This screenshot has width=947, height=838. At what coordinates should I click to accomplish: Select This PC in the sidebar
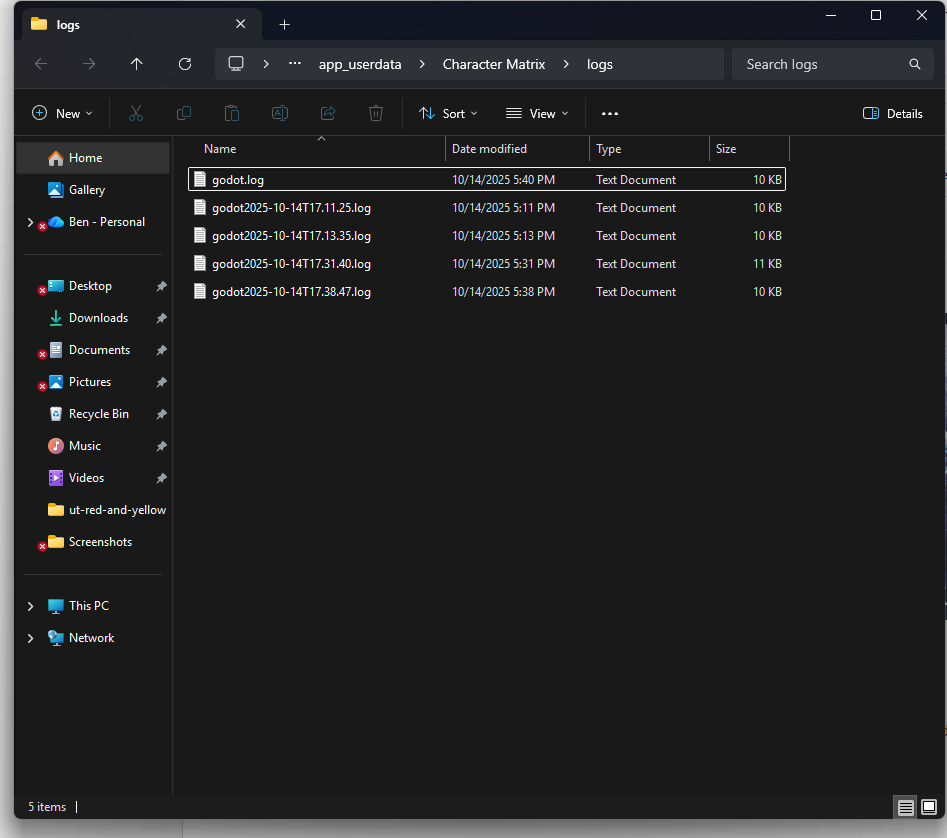(x=93, y=606)
